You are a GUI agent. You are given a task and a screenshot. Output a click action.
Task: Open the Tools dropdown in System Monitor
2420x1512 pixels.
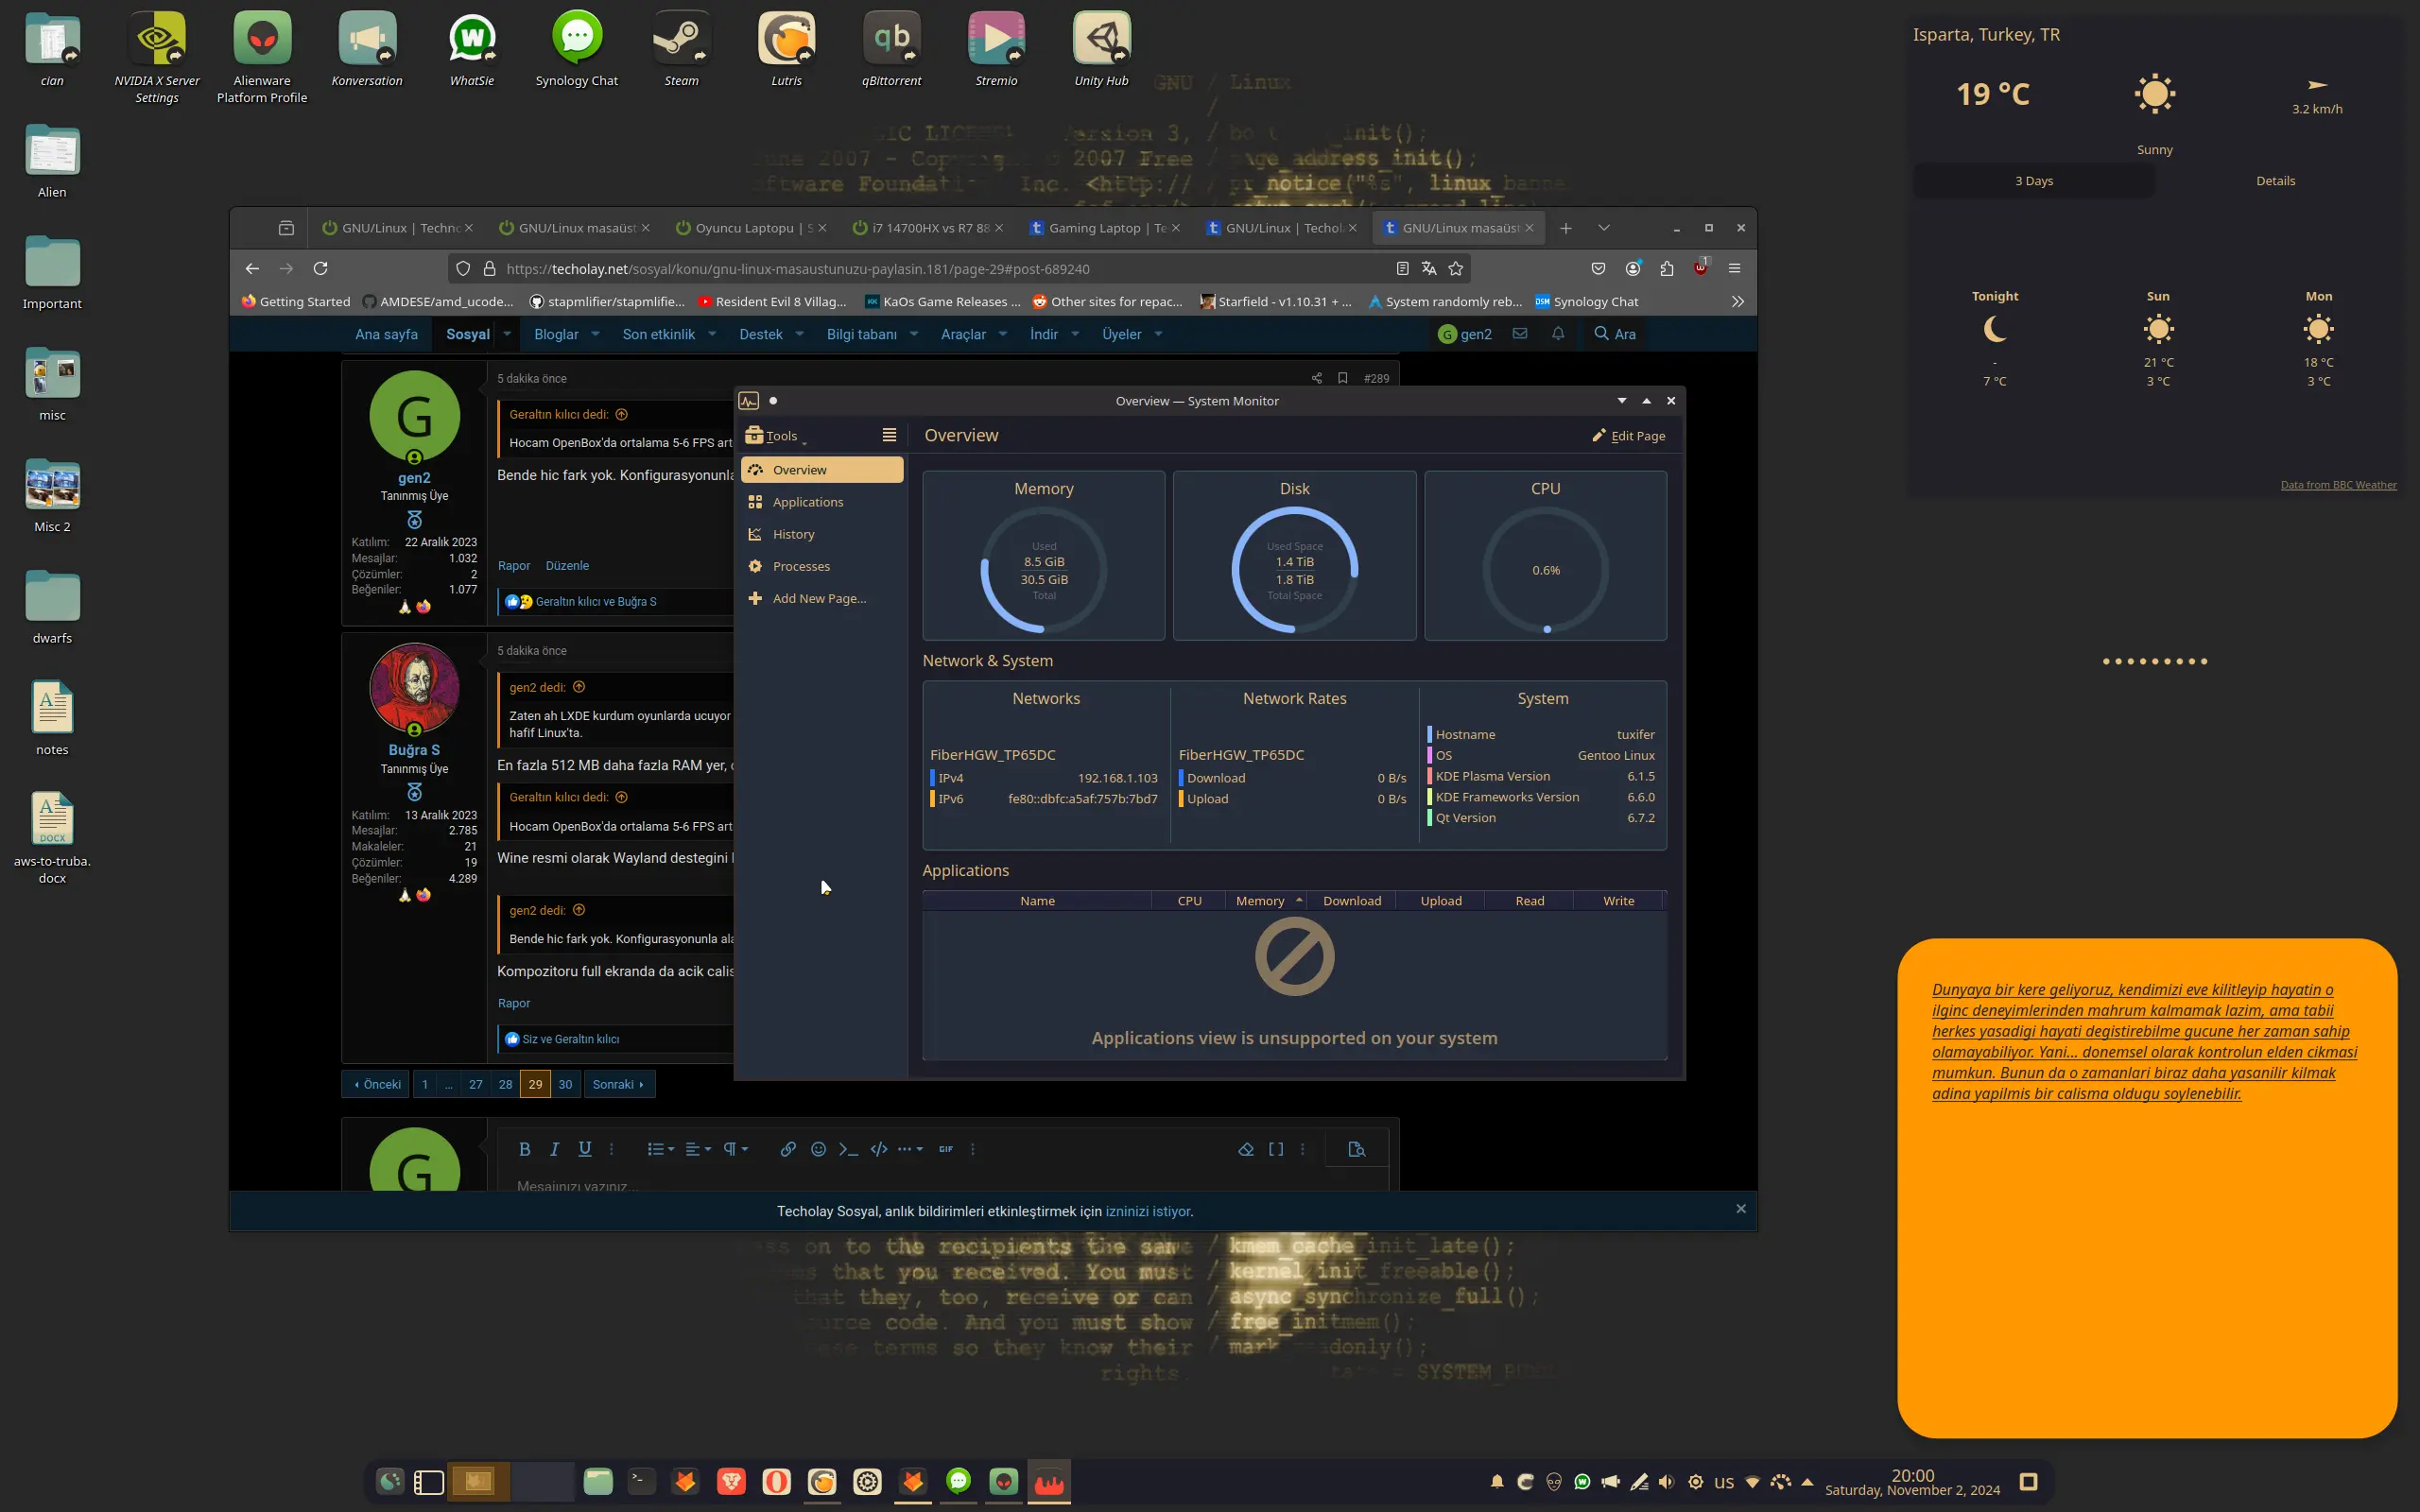pos(776,435)
